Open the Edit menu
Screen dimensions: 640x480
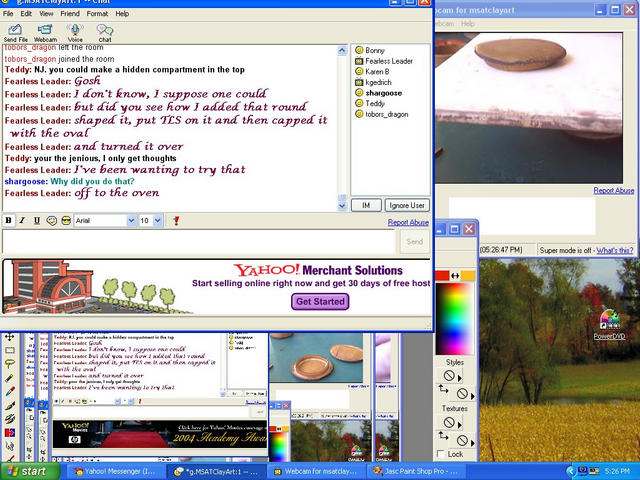pos(26,13)
